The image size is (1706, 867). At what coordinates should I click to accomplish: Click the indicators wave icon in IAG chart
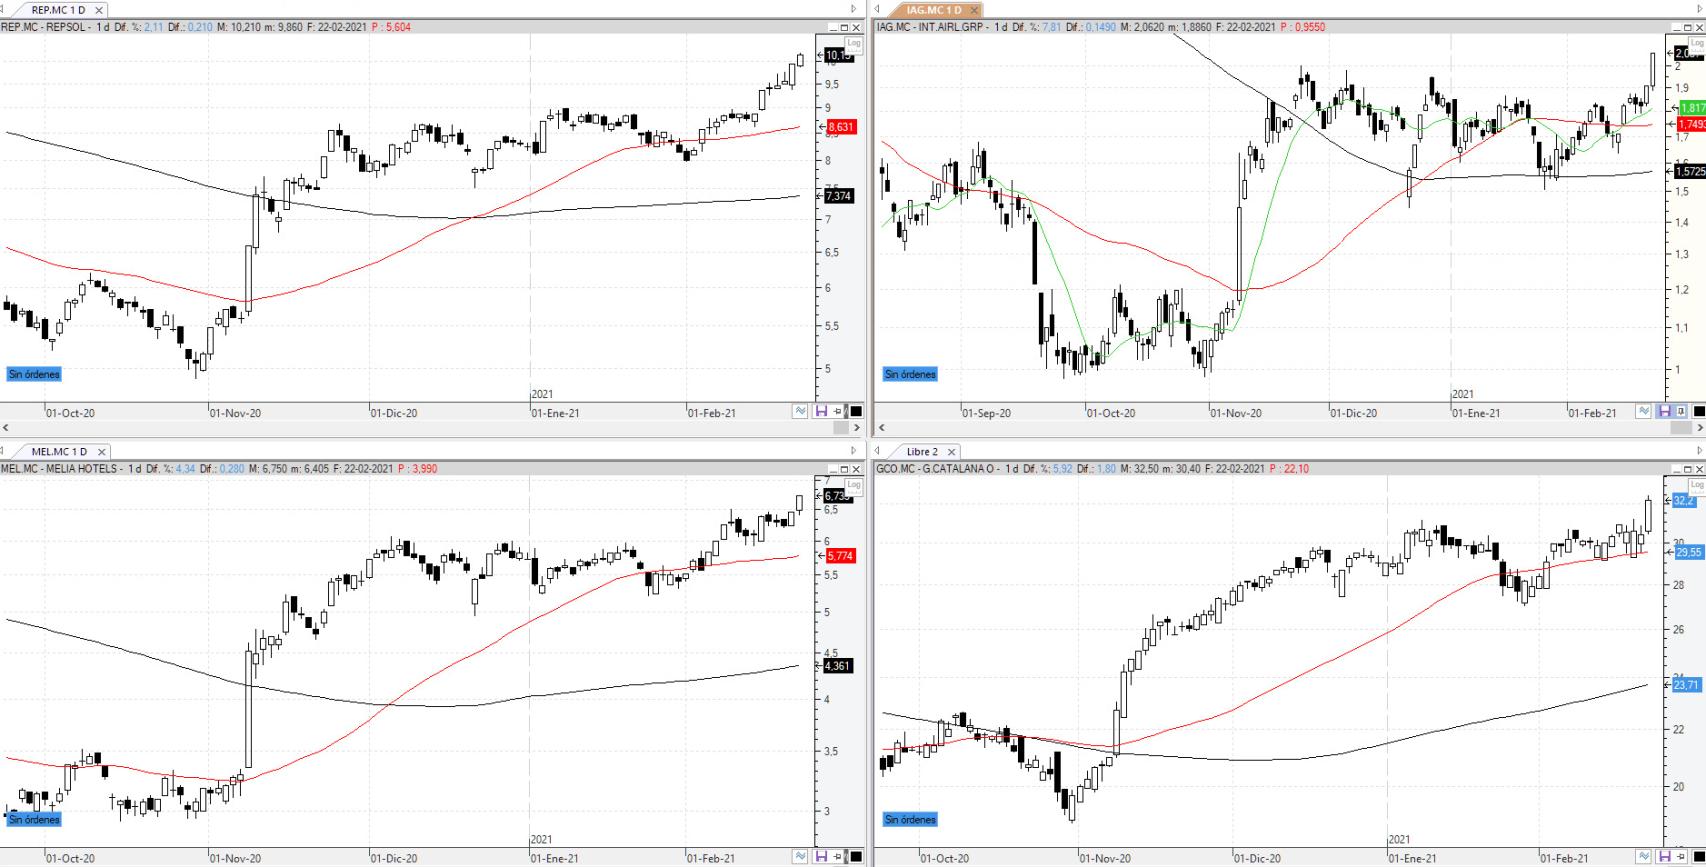click(x=1645, y=411)
